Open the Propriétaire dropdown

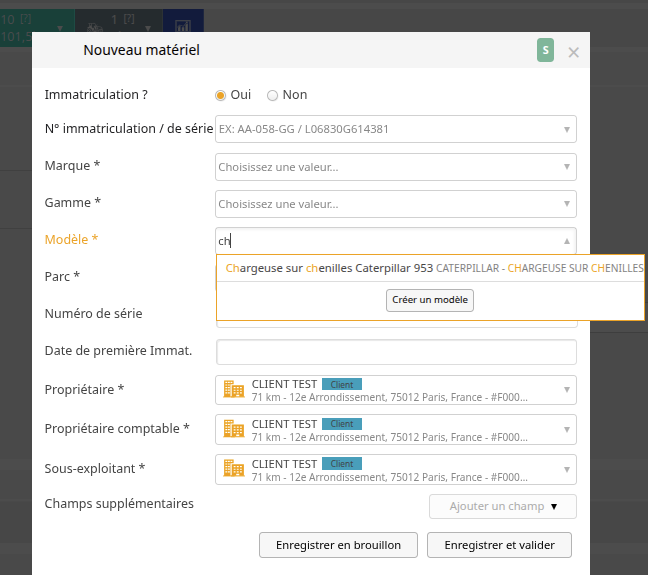(x=395, y=390)
